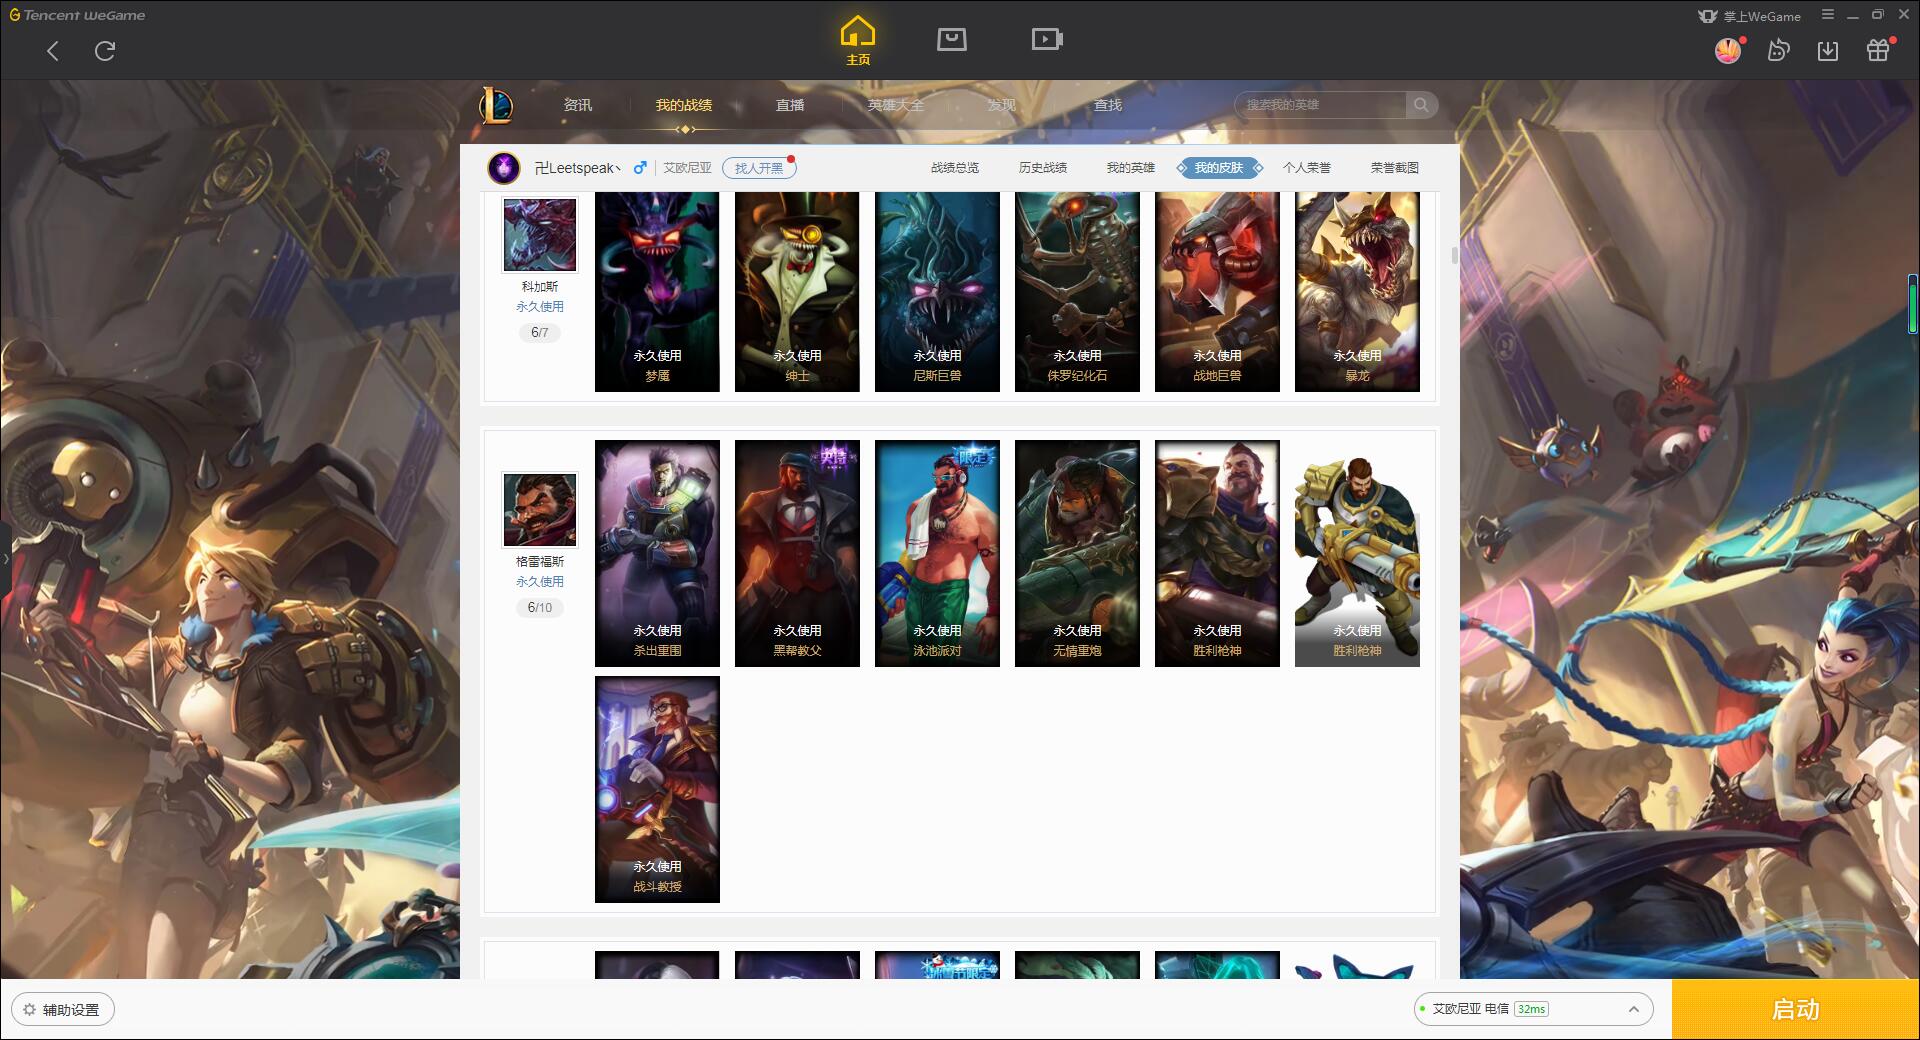This screenshot has width=1920, height=1040.
Task: Switch to the 英雄大全 tab
Action: (896, 105)
